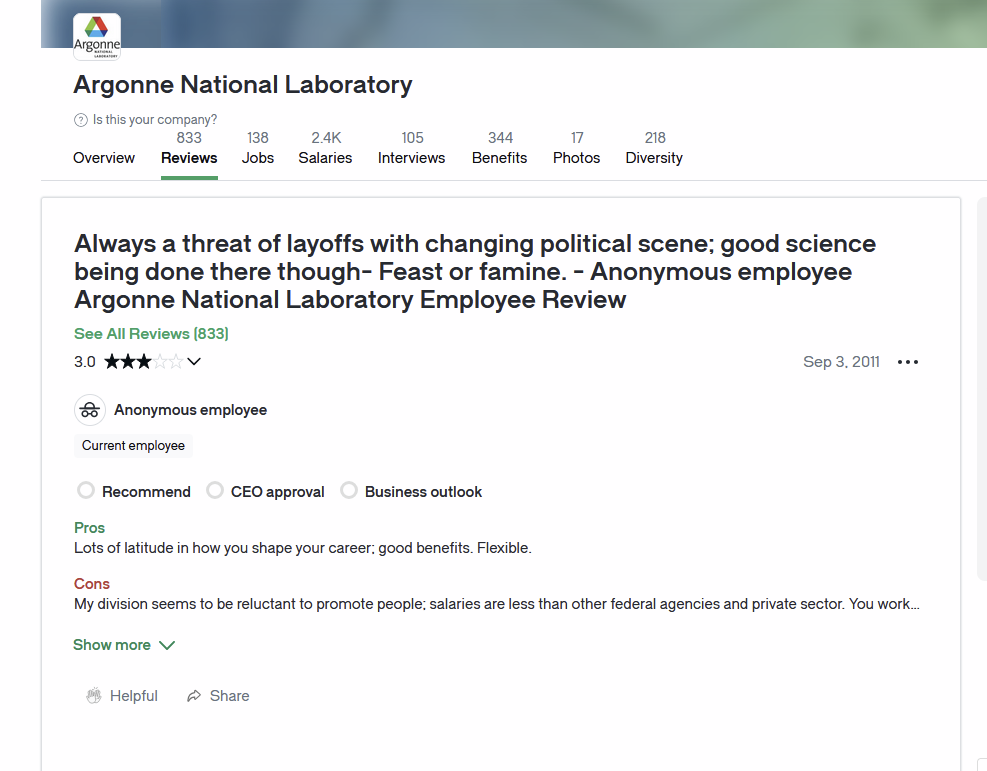The height and width of the screenshot is (771, 987).
Task: Select the CEO approval circle indicator
Action: (x=215, y=491)
